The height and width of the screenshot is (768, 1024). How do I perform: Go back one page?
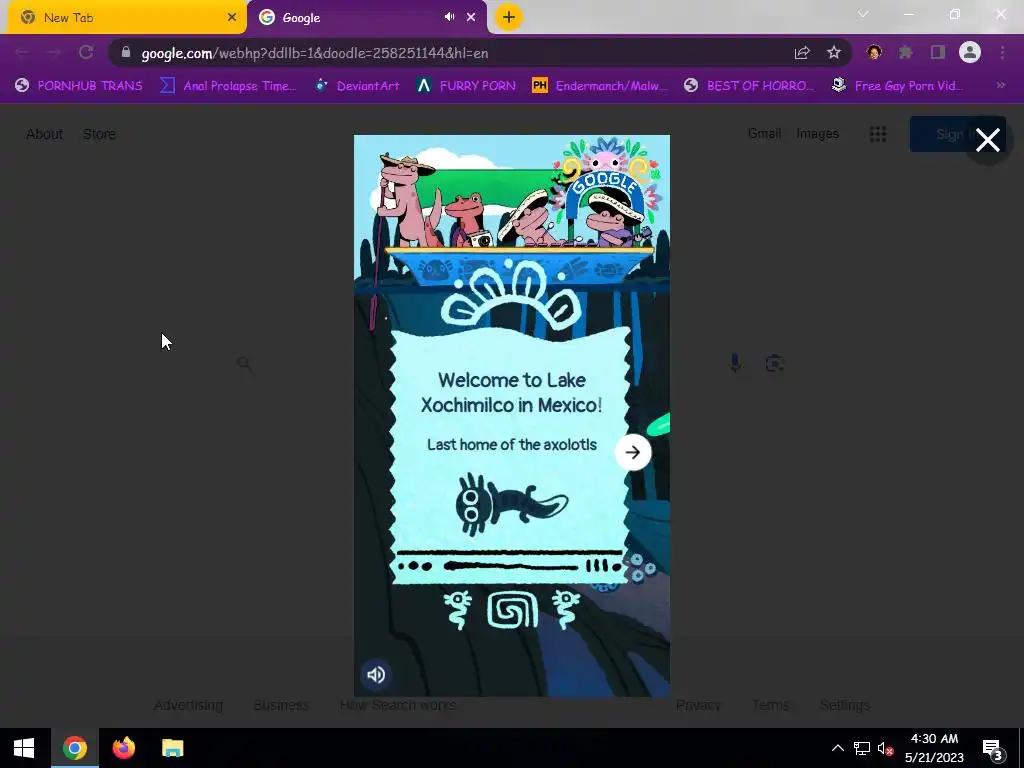pyautogui.click(x=22, y=52)
